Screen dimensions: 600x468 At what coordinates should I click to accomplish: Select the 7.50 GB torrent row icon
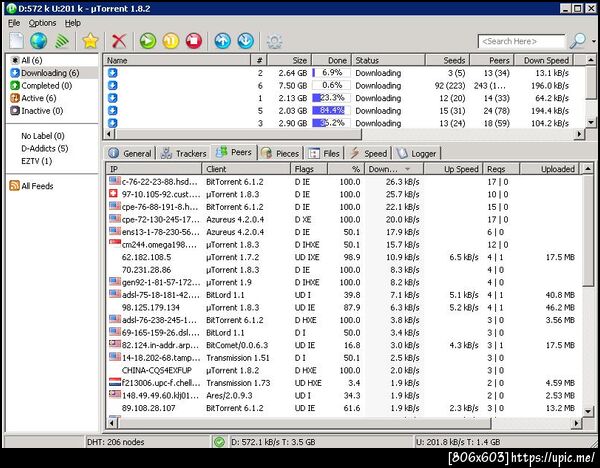point(112,85)
